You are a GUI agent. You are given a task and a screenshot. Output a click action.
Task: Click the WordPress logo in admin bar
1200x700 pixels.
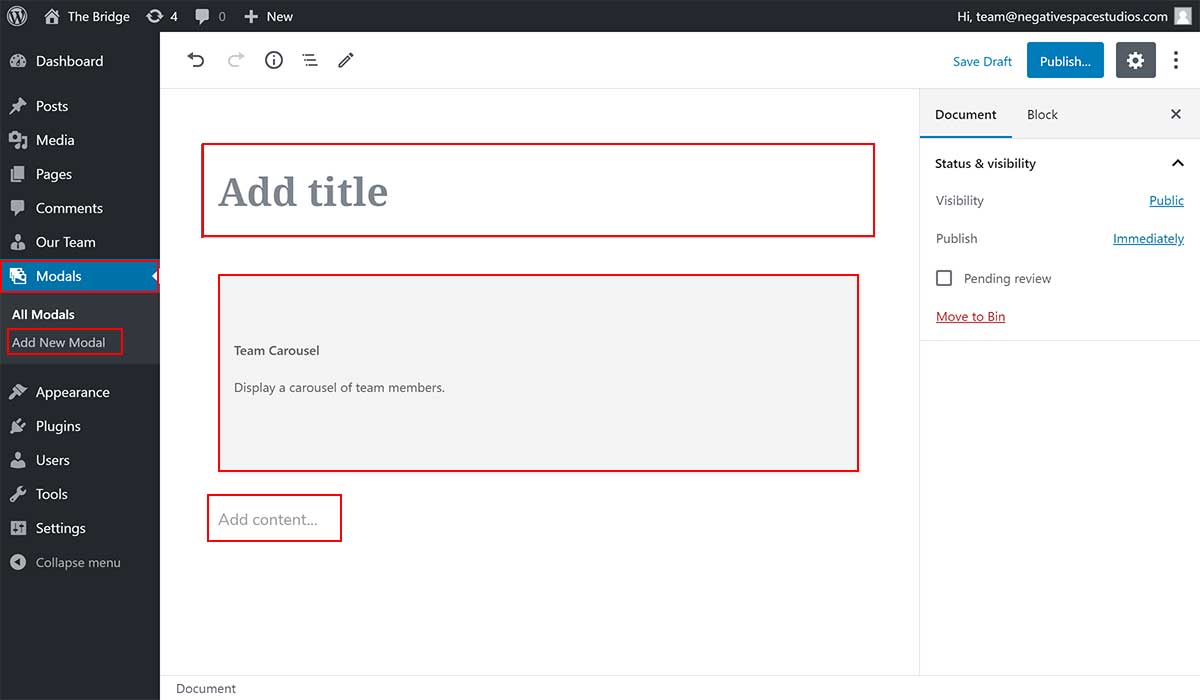[17, 16]
